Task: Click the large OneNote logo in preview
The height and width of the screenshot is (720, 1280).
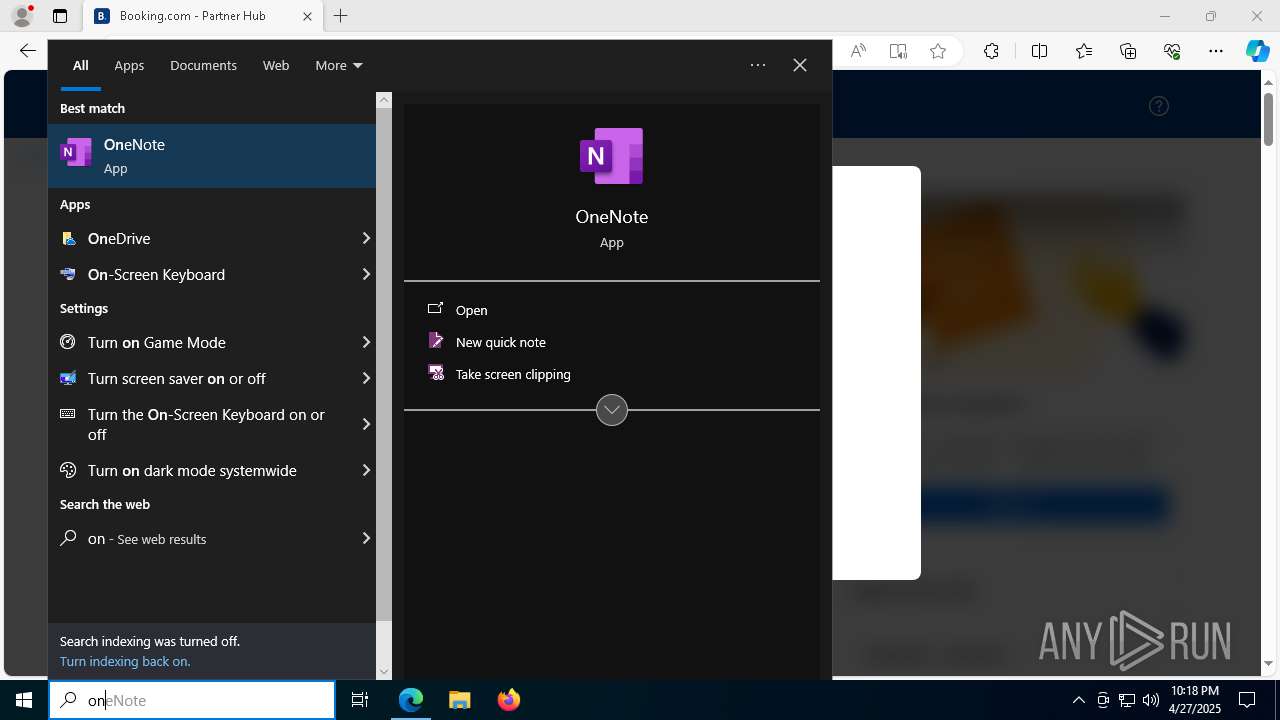Action: point(611,156)
